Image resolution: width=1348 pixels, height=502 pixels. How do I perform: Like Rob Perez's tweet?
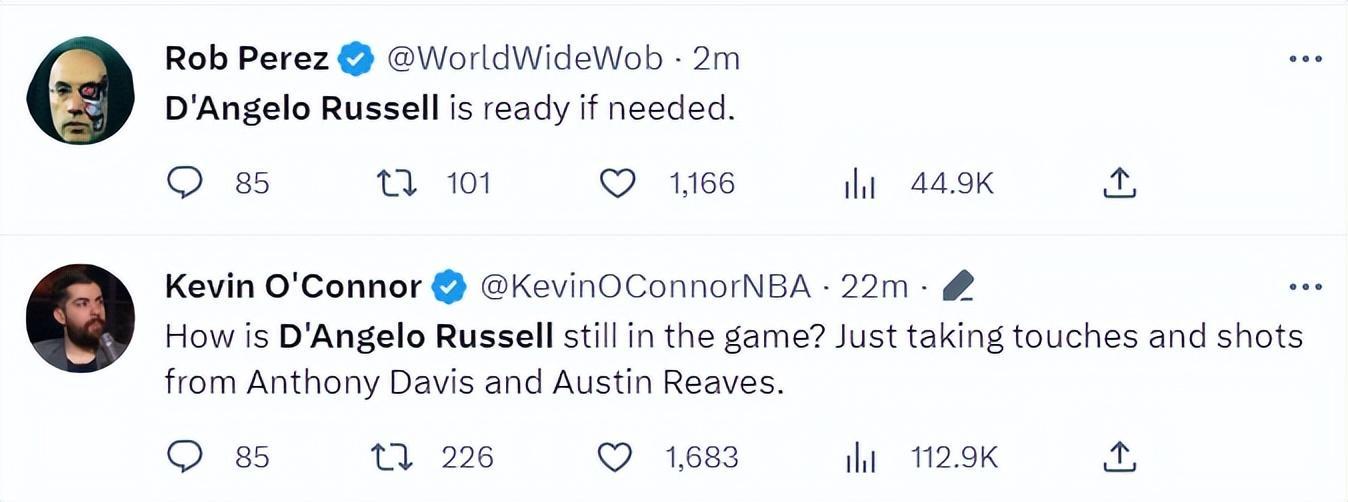point(617,183)
